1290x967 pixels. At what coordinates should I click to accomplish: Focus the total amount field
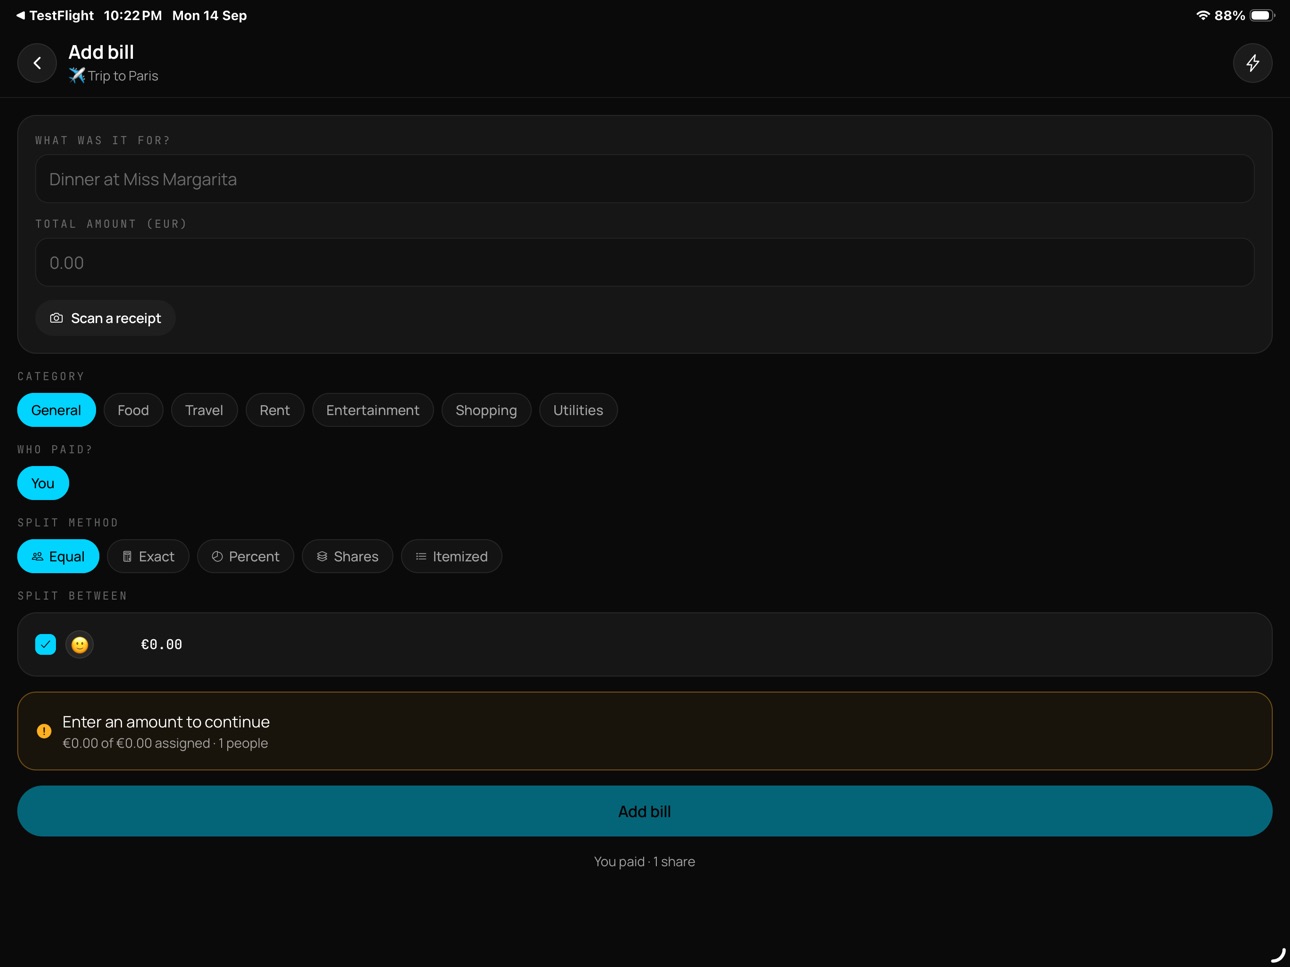click(645, 263)
